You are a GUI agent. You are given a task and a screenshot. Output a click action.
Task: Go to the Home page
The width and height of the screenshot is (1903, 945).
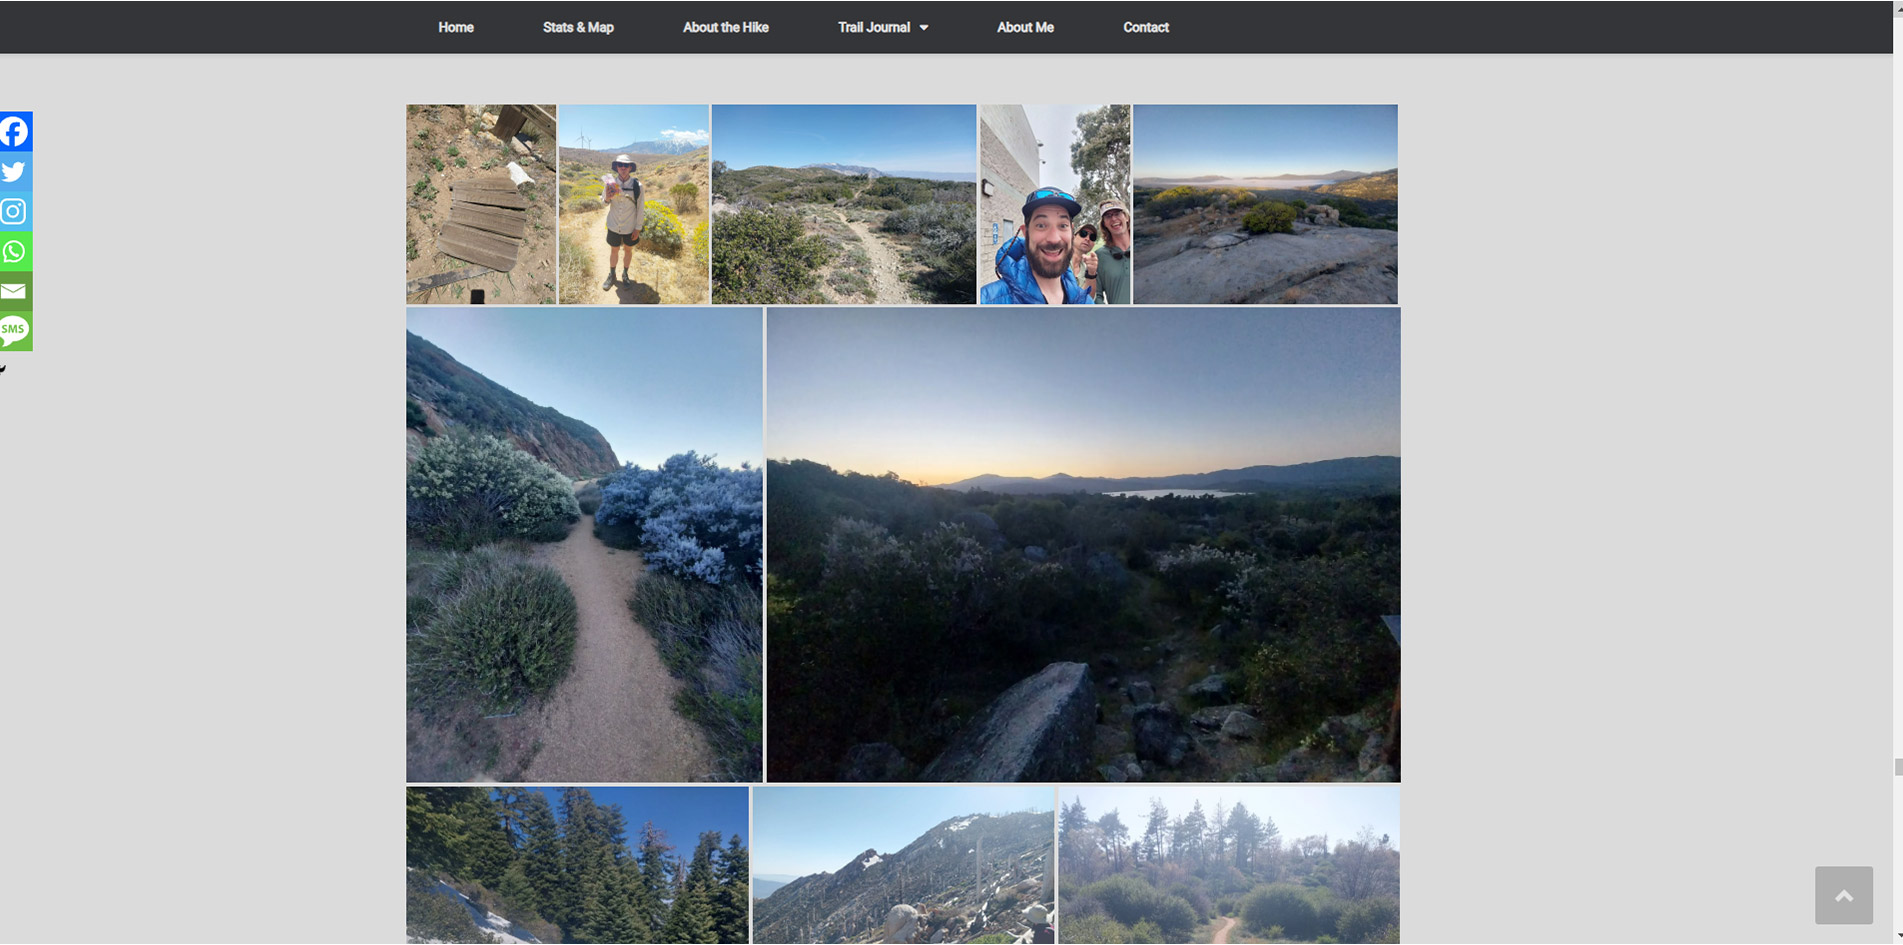456,28
